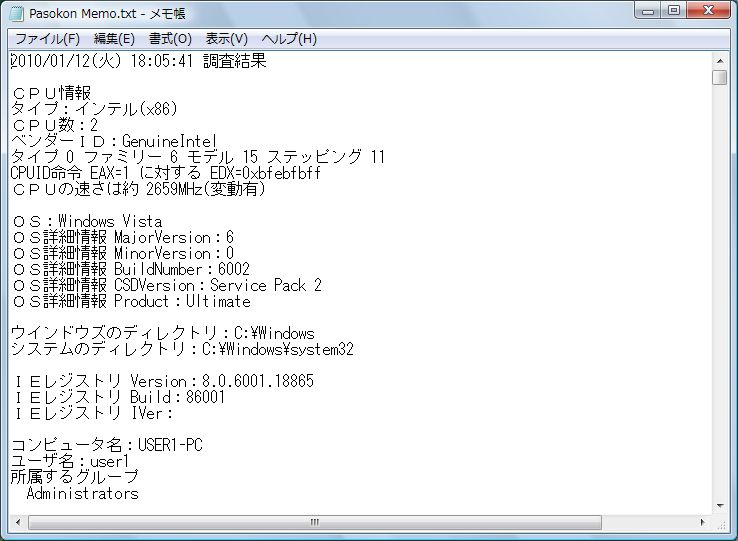The image size is (738, 541).
Task: Click the 'BuildNumber：6002' line
Action: click(x=131, y=269)
